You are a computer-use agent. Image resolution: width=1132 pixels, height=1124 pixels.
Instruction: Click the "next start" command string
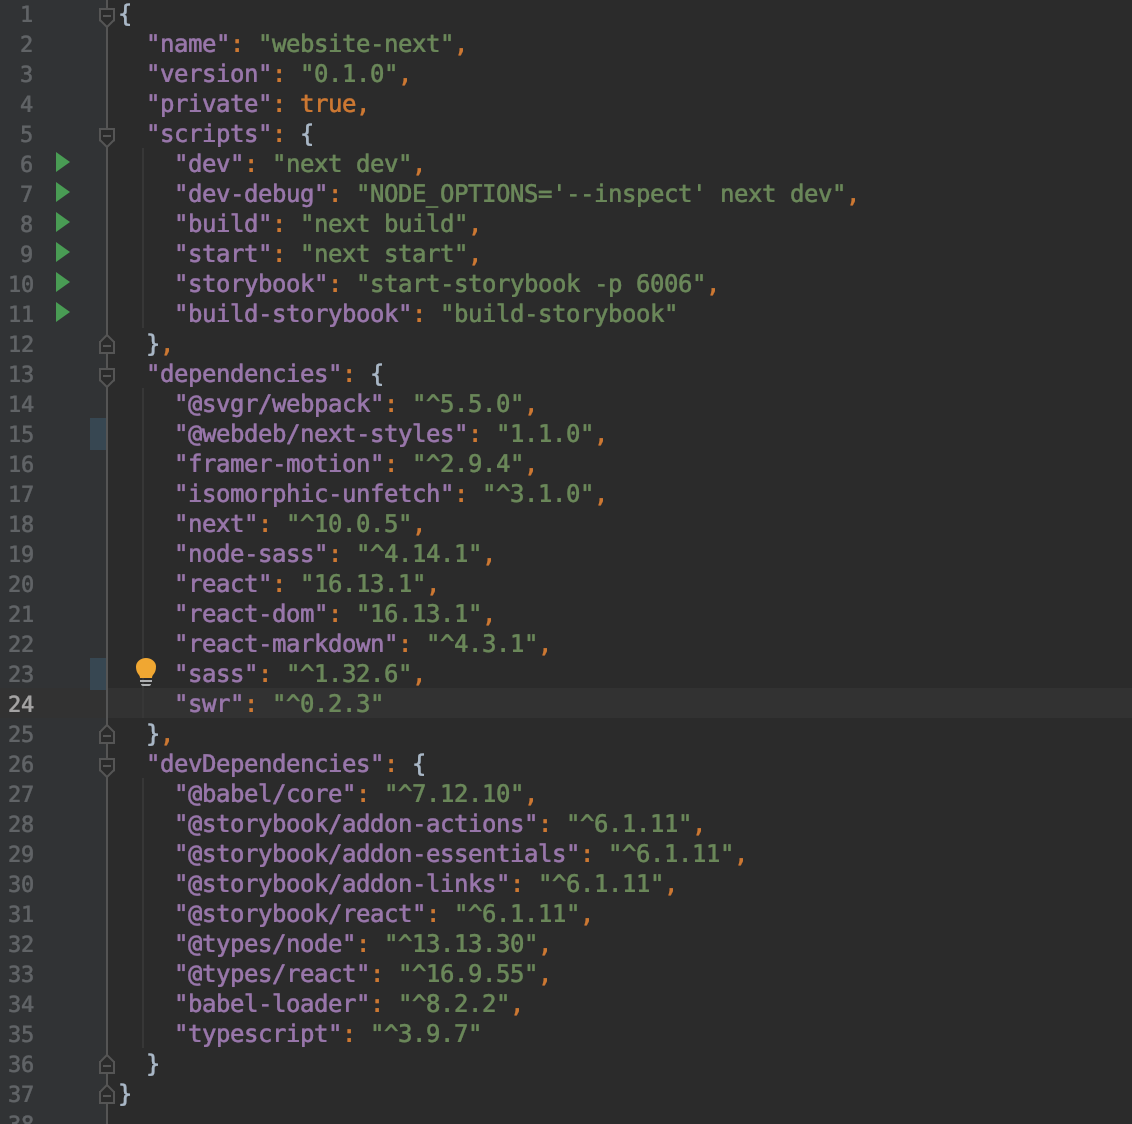pyautogui.click(x=384, y=254)
